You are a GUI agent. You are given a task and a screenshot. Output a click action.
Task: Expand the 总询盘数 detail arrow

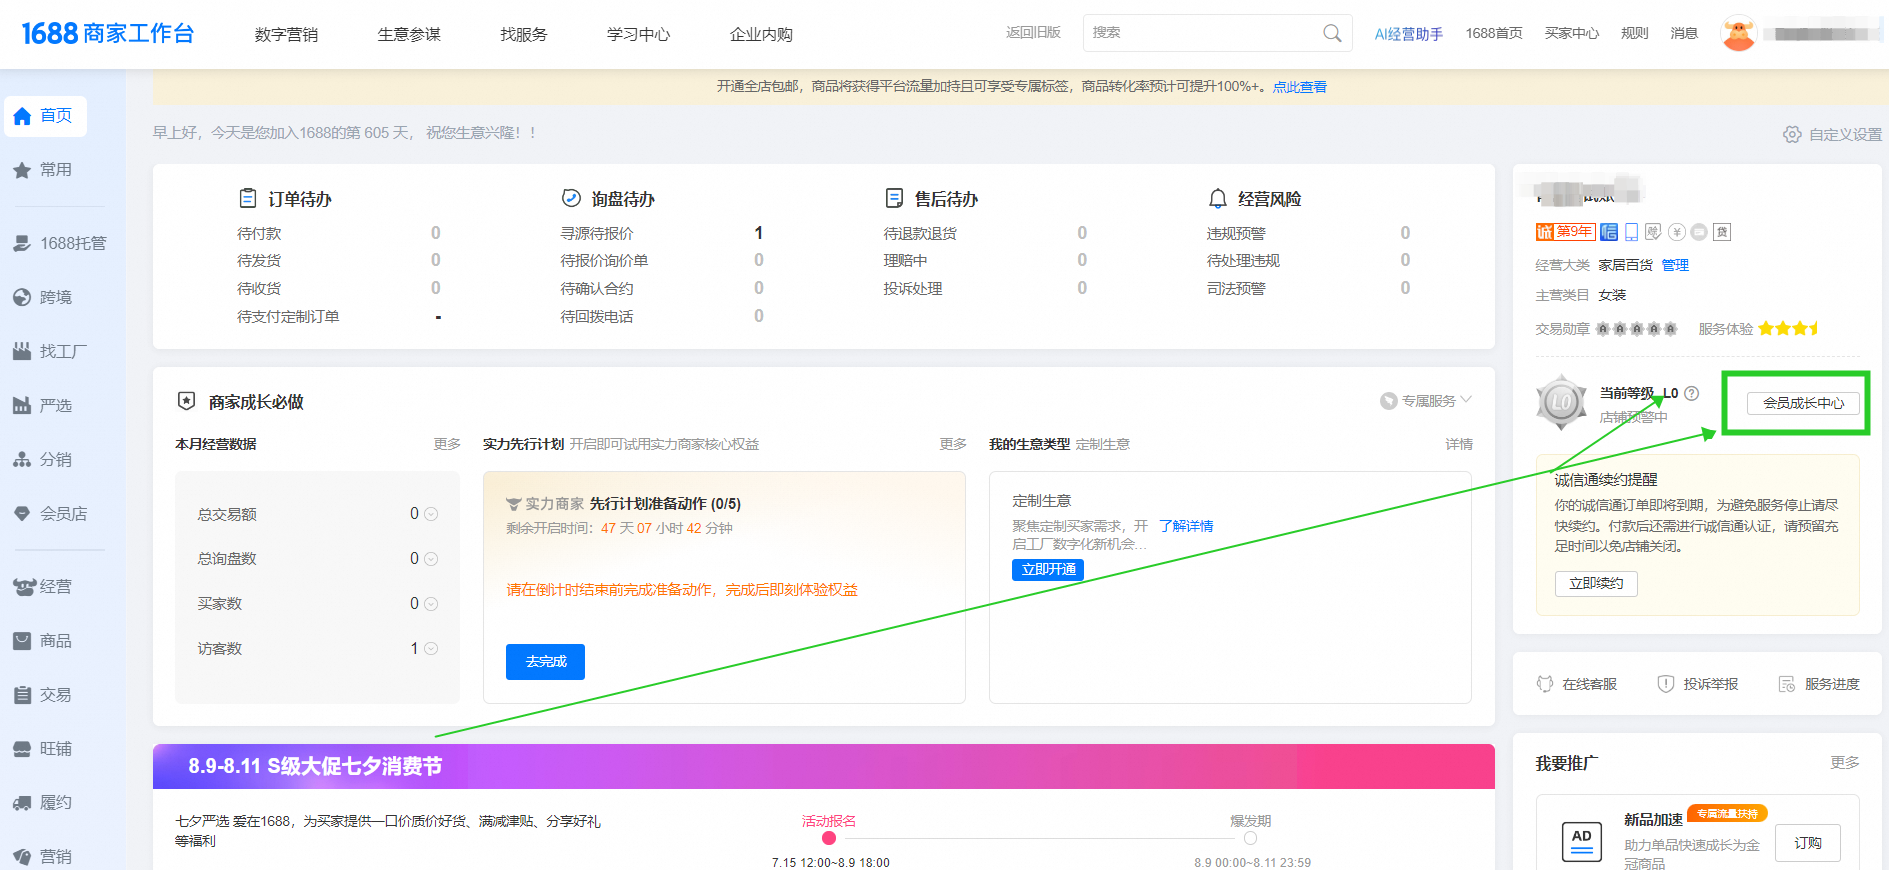[x=431, y=559]
